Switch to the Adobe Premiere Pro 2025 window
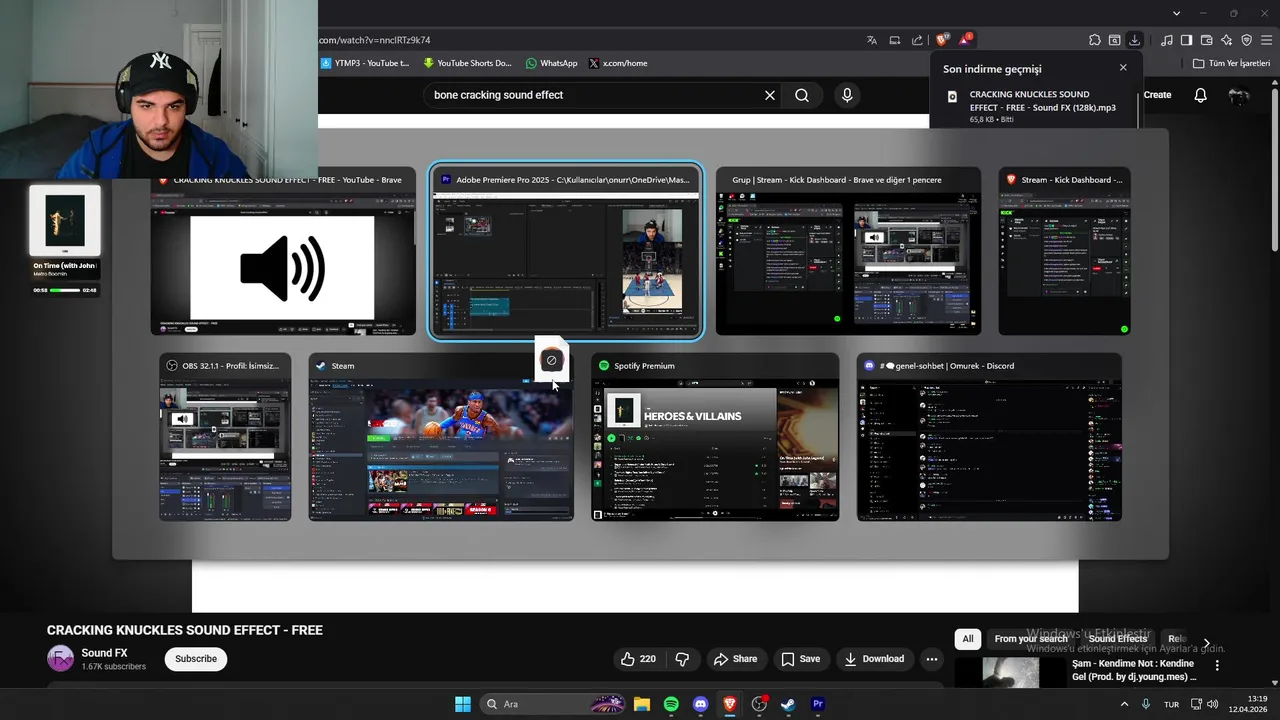 (566, 251)
